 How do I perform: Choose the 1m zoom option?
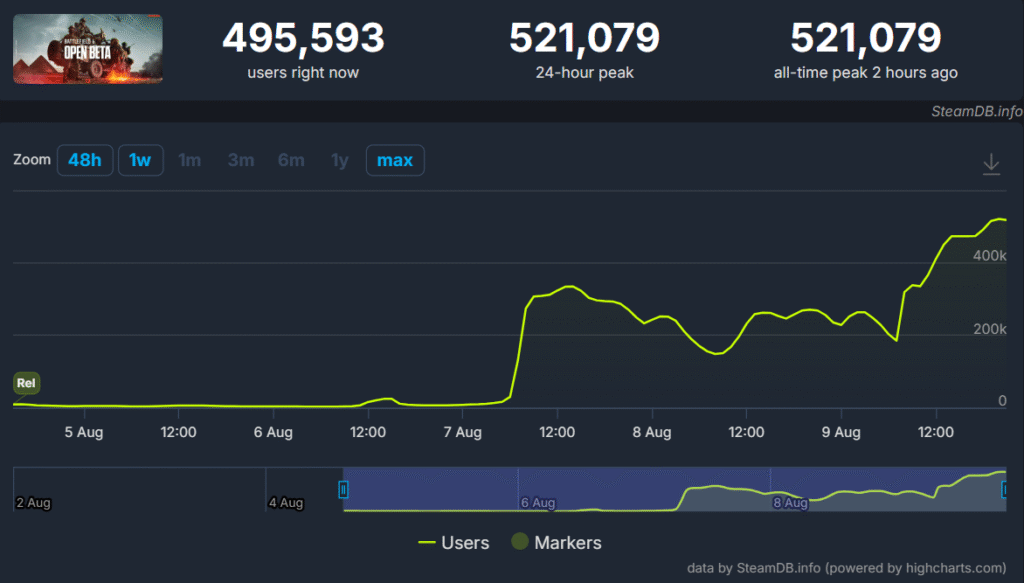(x=189, y=160)
